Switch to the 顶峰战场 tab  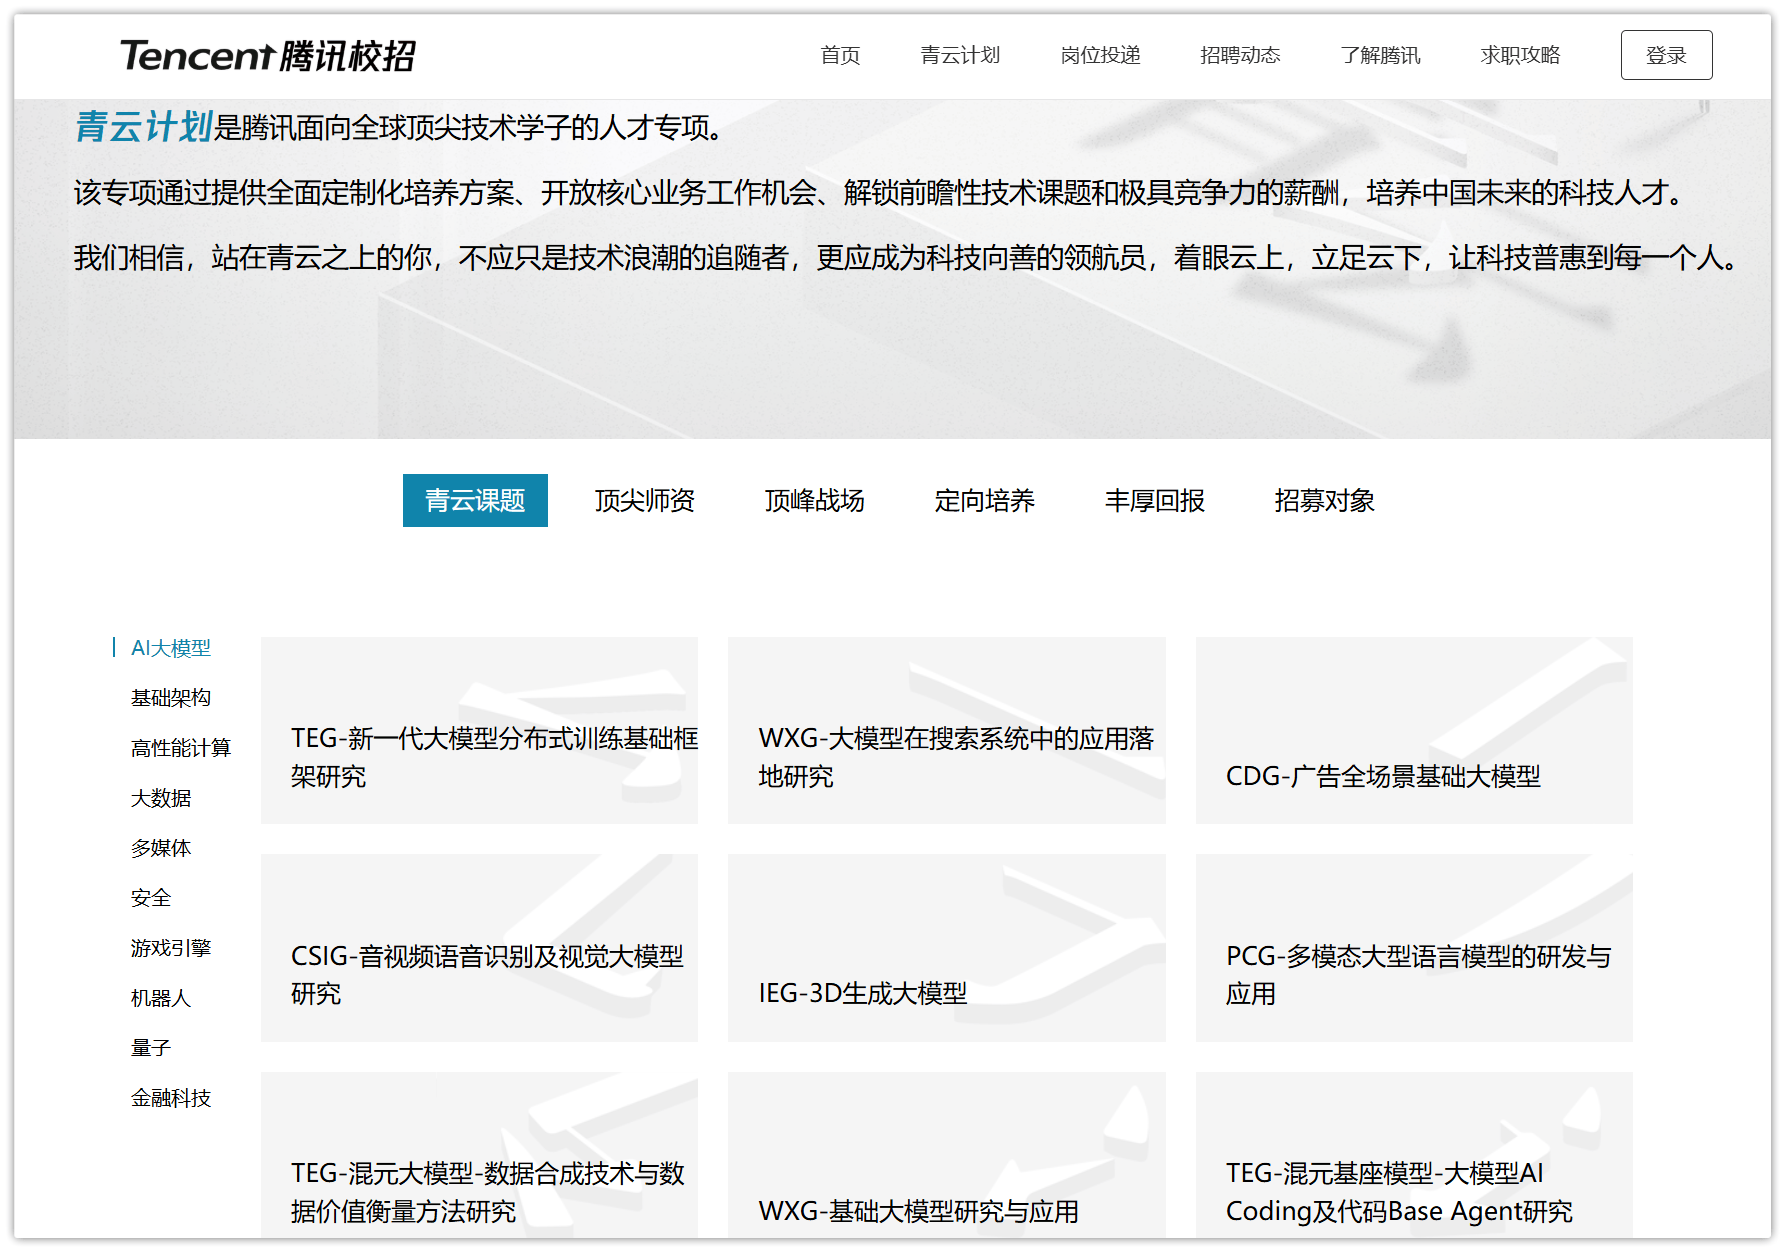[x=815, y=500]
